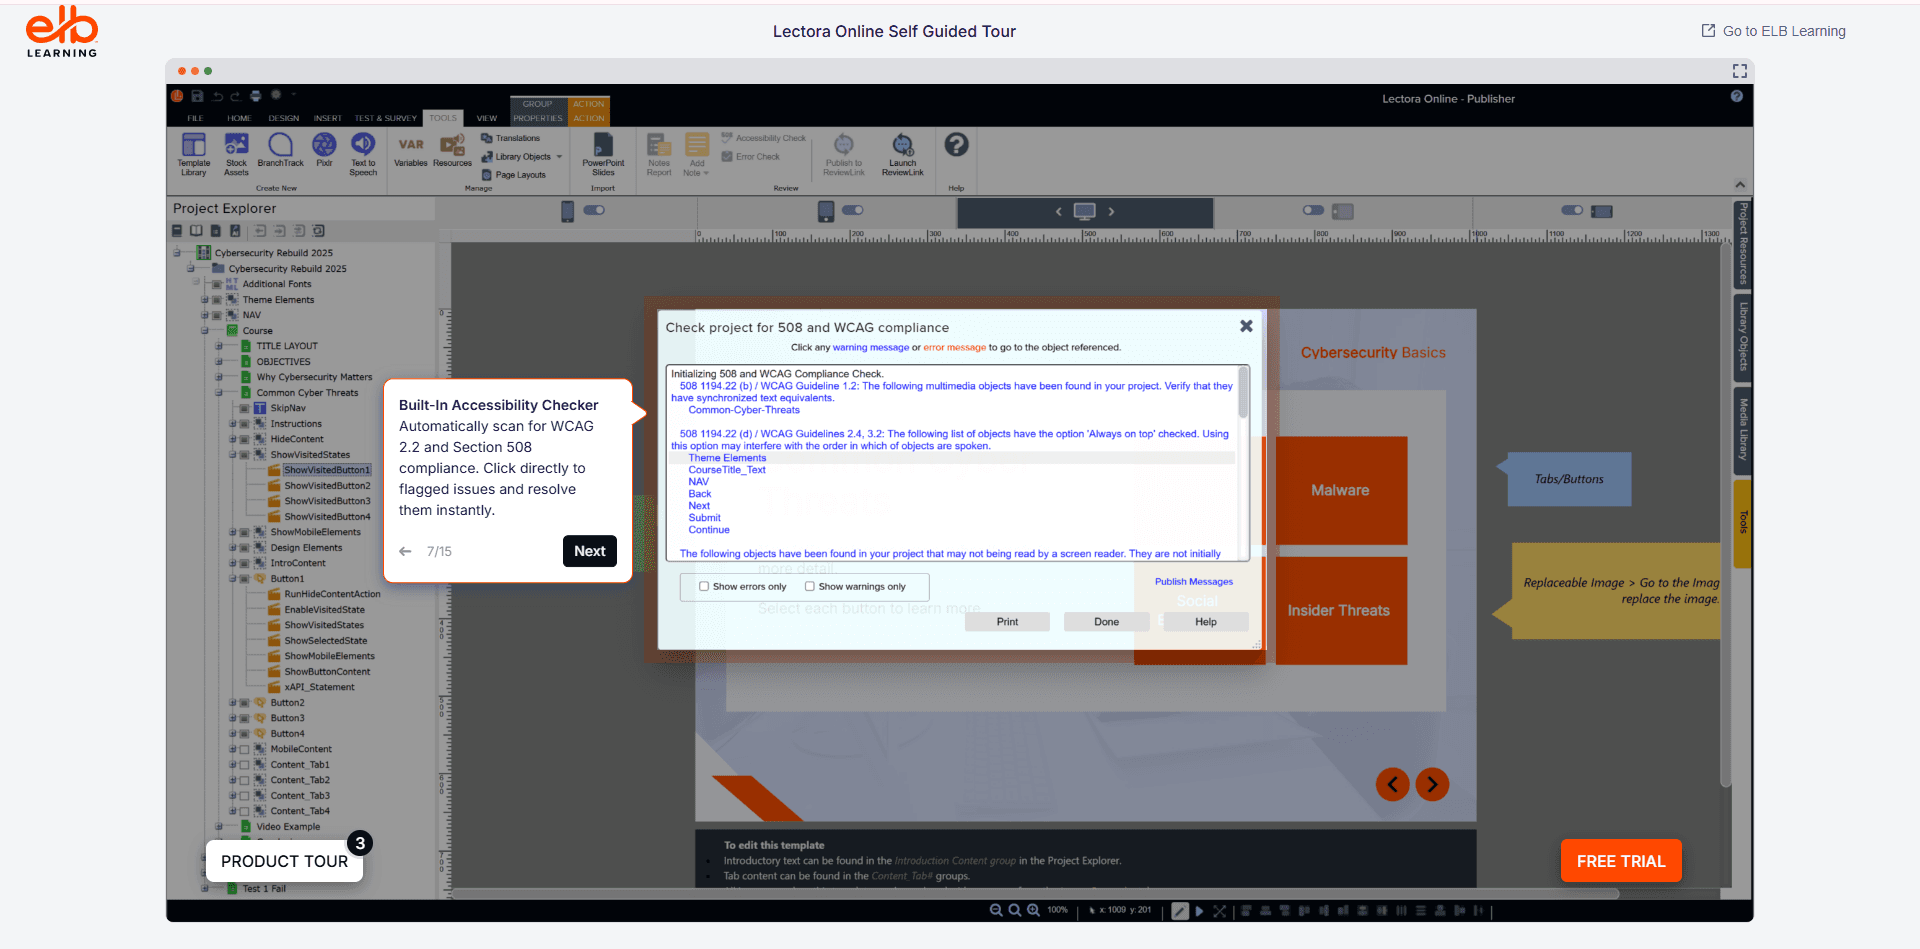Click the 100% zoom level control

(1057, 910)
